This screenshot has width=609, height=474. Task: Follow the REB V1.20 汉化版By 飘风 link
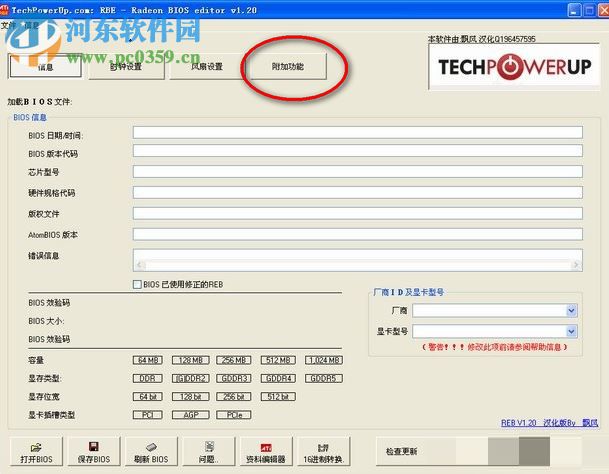(549, 423)
